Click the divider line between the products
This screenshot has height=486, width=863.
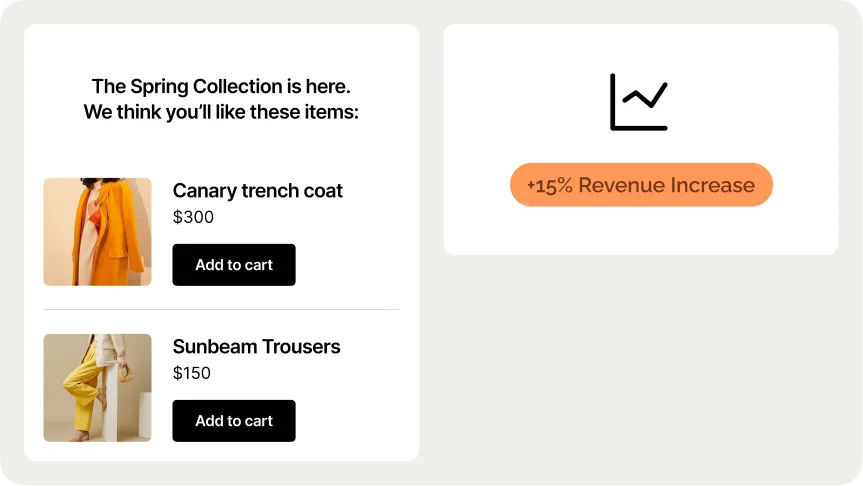[x=221, y=309]
